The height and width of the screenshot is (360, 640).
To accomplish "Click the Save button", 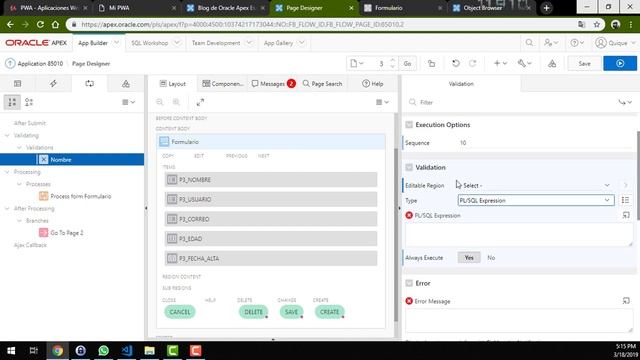I will [x=584, y=64].
